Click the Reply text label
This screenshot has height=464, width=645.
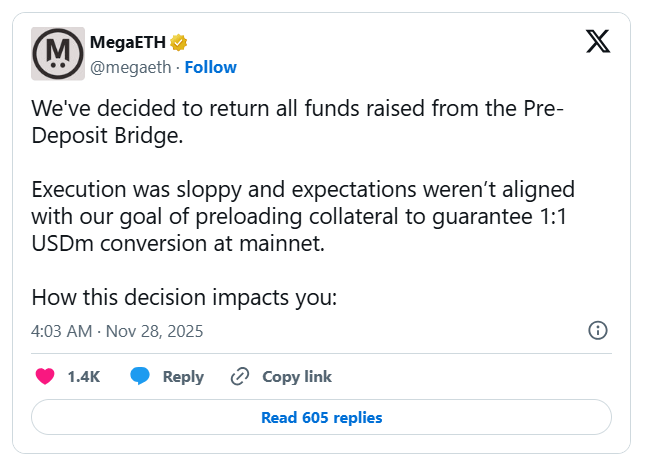pyautogui.click(x=183, y=377)
